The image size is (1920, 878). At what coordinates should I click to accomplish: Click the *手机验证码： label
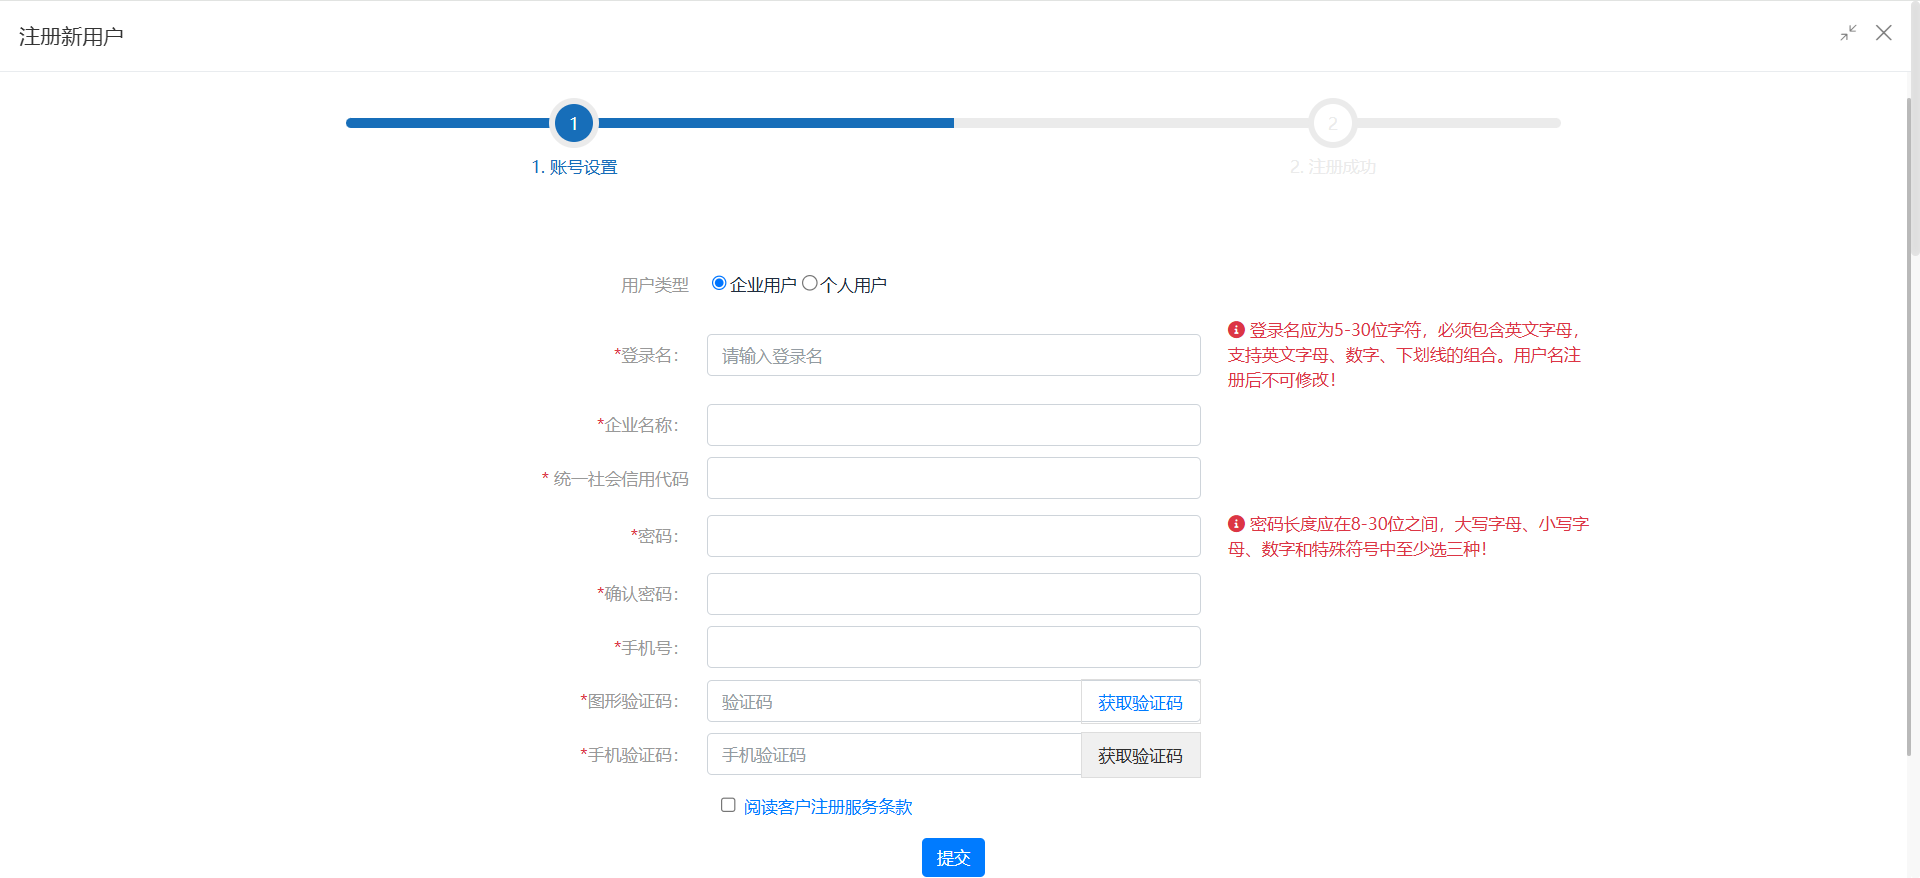pyautogui.click(x=630, y=755)
